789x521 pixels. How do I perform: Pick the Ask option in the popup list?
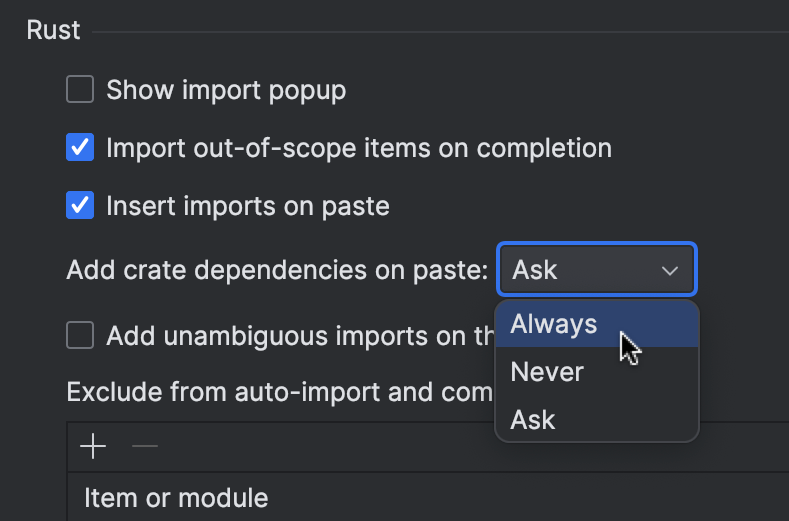(533, 420)
